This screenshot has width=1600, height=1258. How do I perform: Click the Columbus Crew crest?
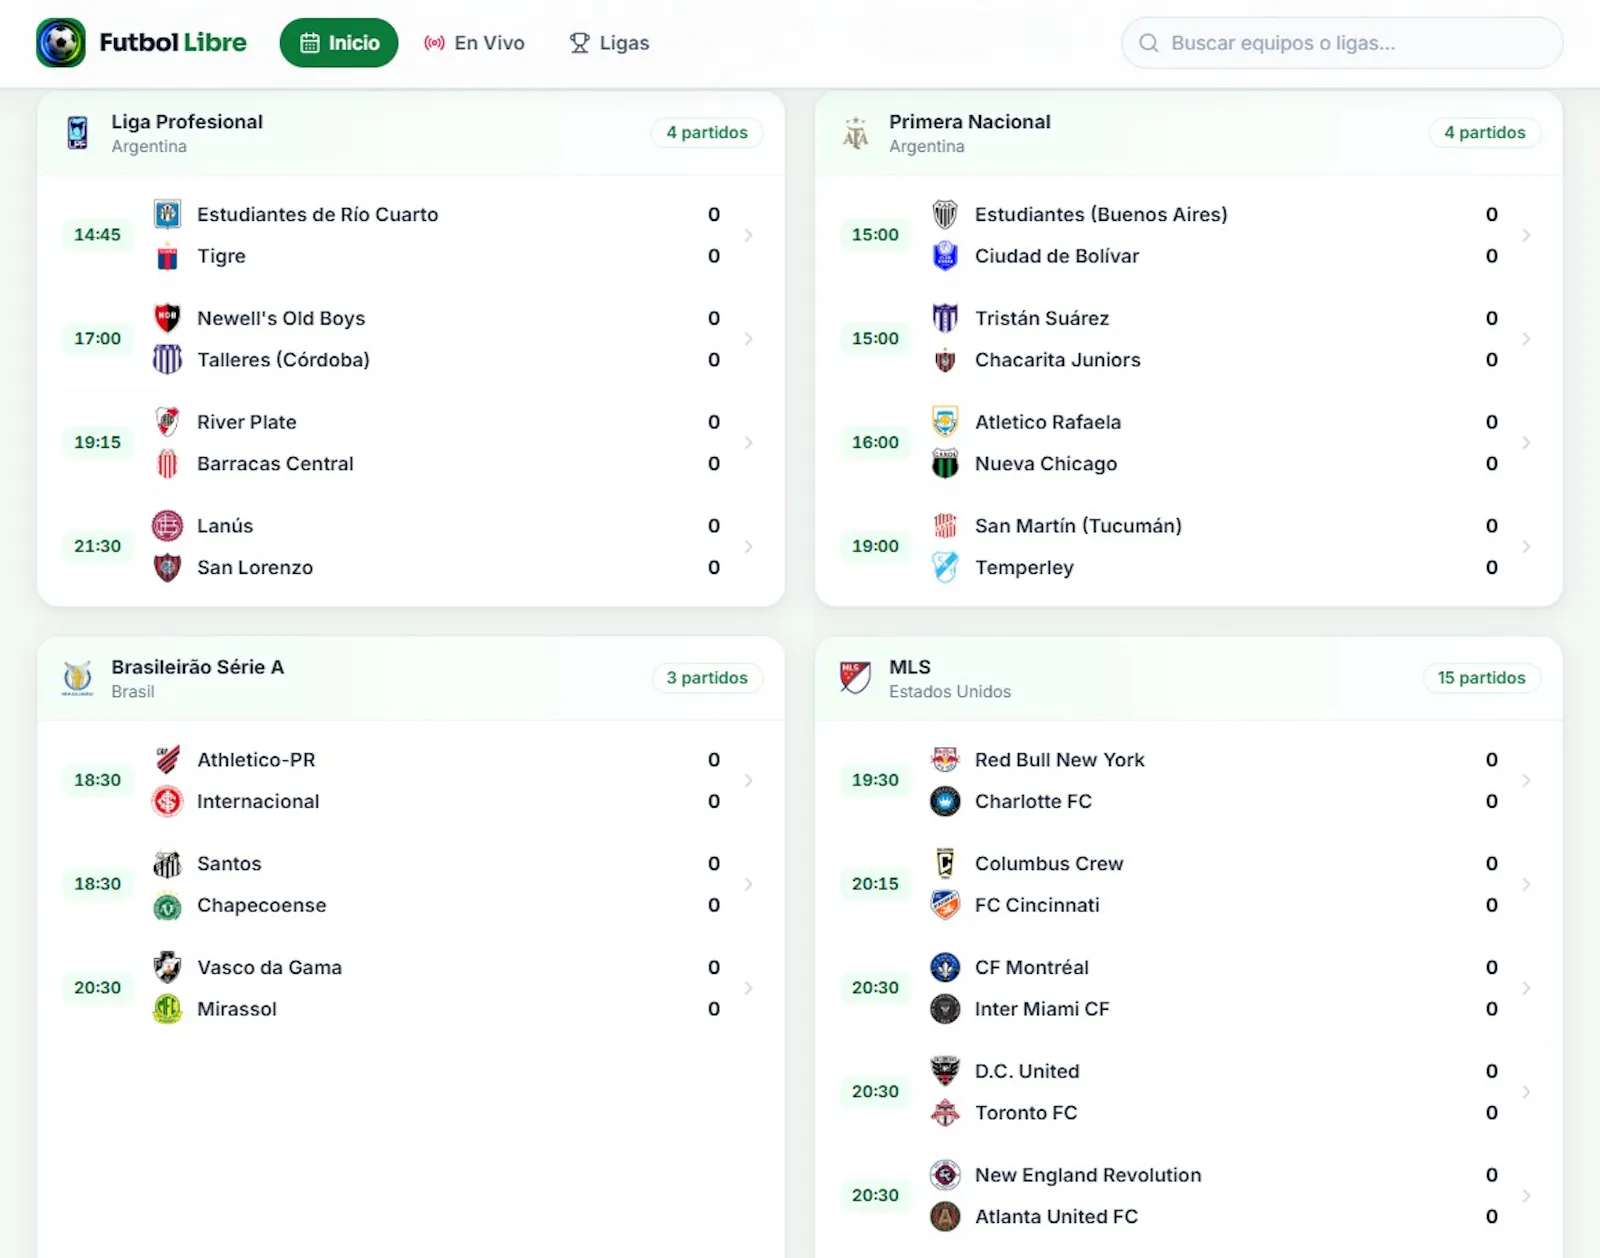tap(945, 864)
